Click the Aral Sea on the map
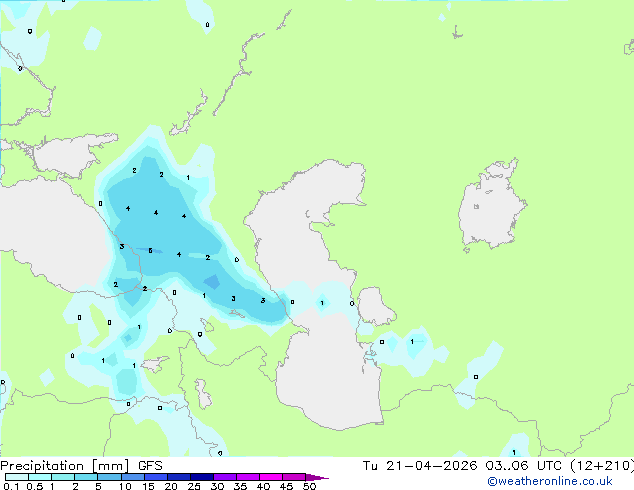This screenshot has height=490, width=634. 491,206
